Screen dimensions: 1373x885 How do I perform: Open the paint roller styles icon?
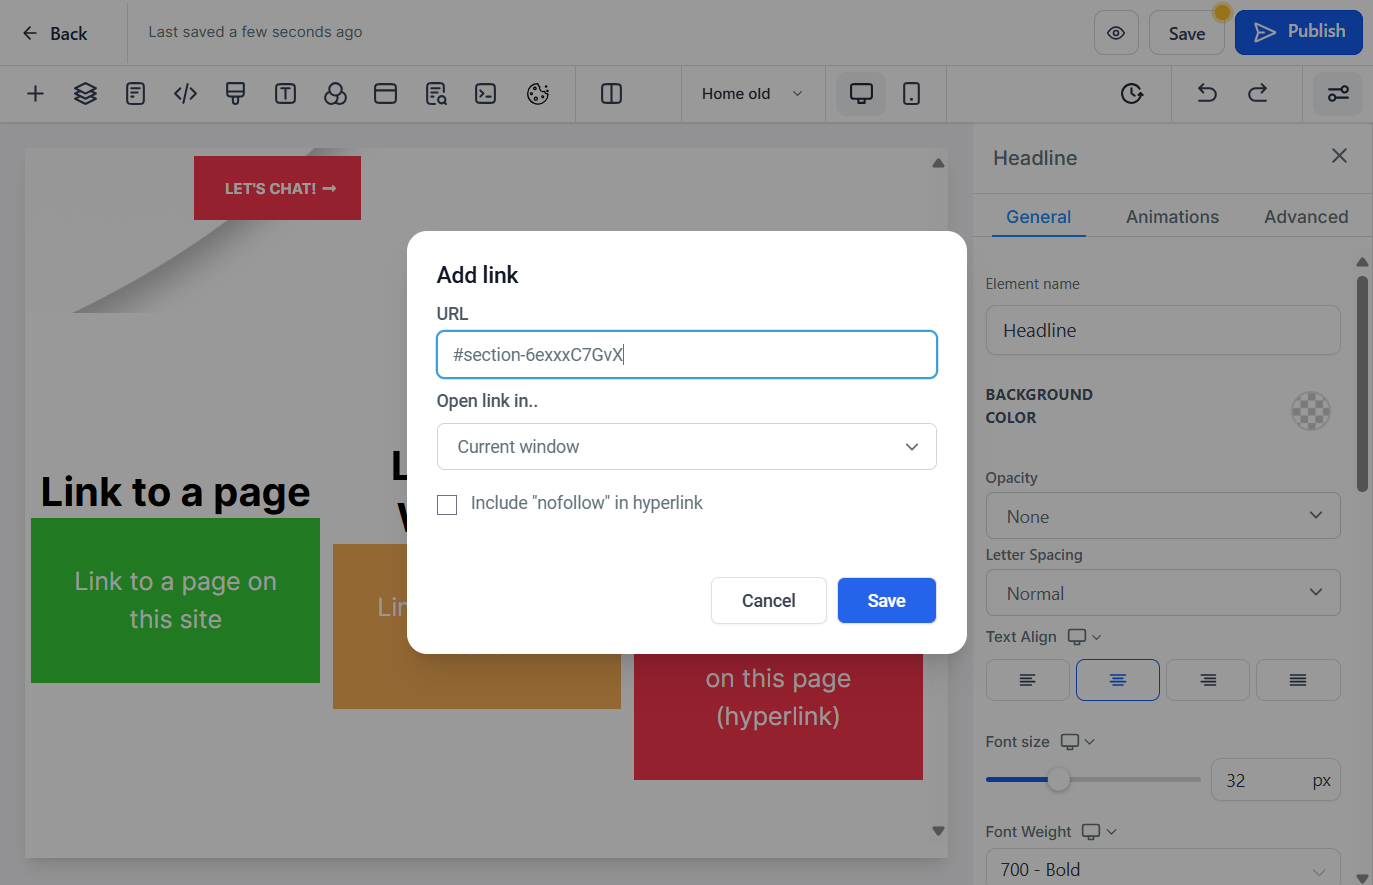tap(235, 94)
